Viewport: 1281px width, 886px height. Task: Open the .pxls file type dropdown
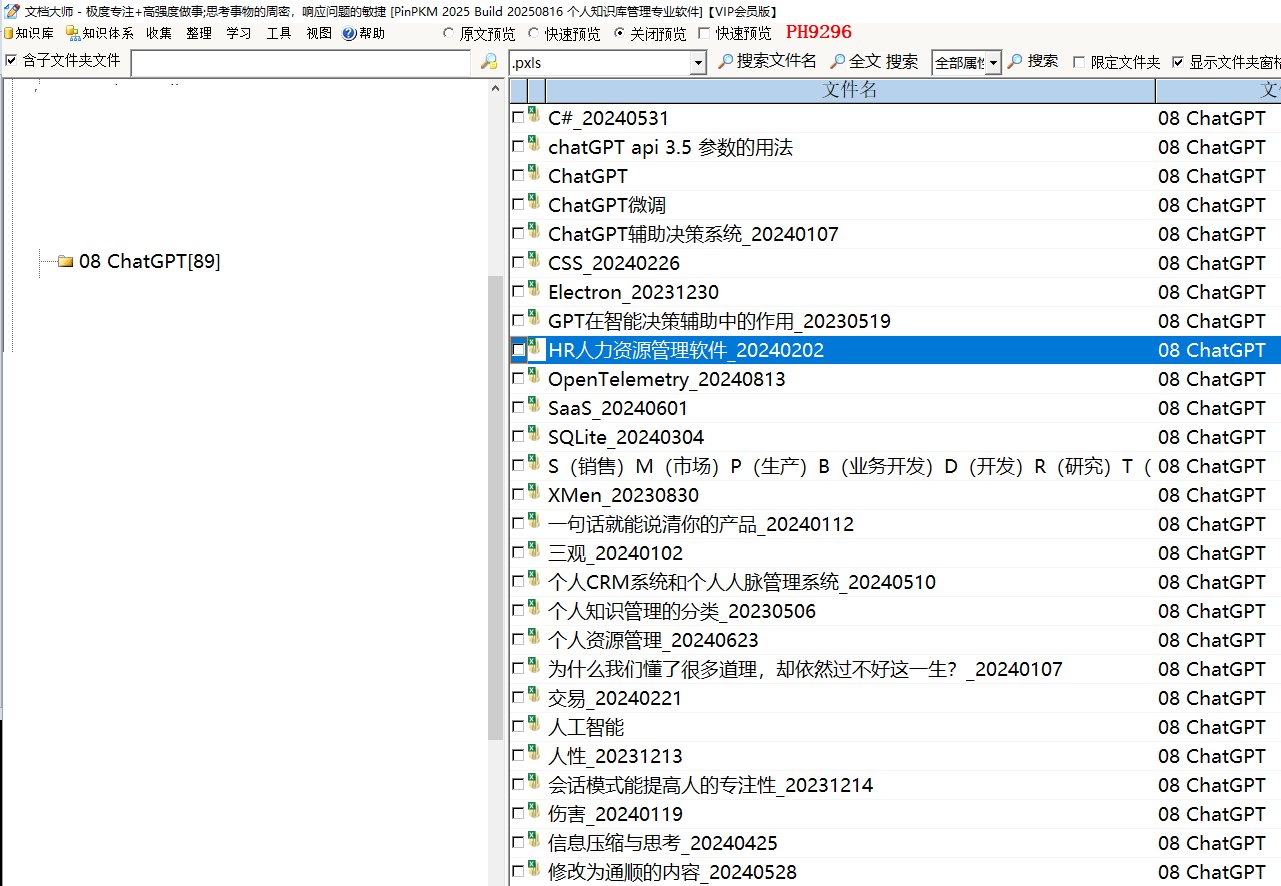point(698,63)
